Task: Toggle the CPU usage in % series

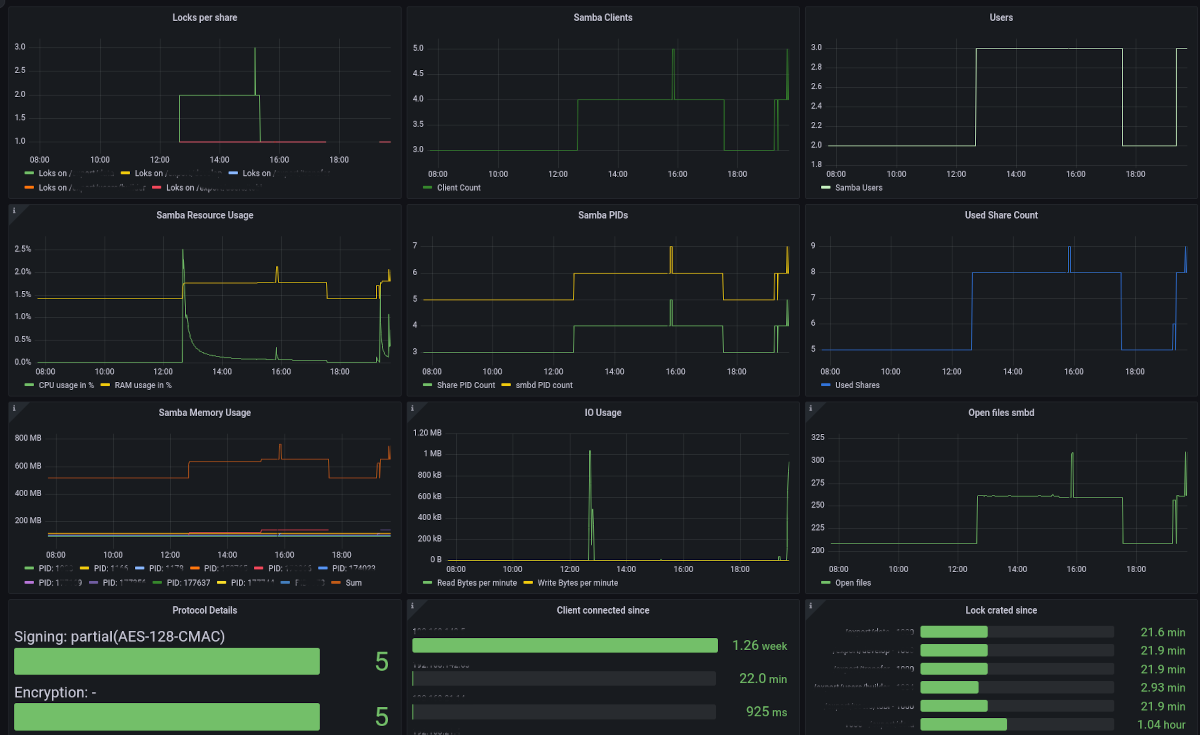Action: [66, 385]
